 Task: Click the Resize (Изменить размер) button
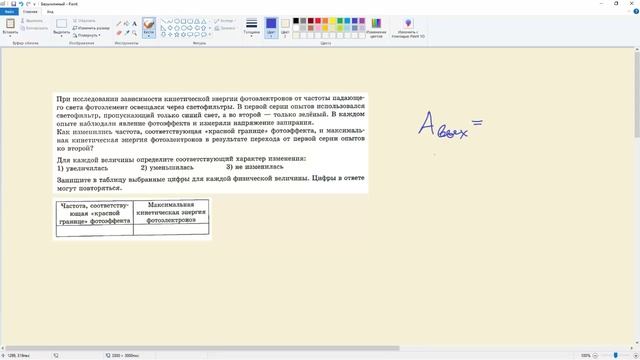click(x=91, y=28)
